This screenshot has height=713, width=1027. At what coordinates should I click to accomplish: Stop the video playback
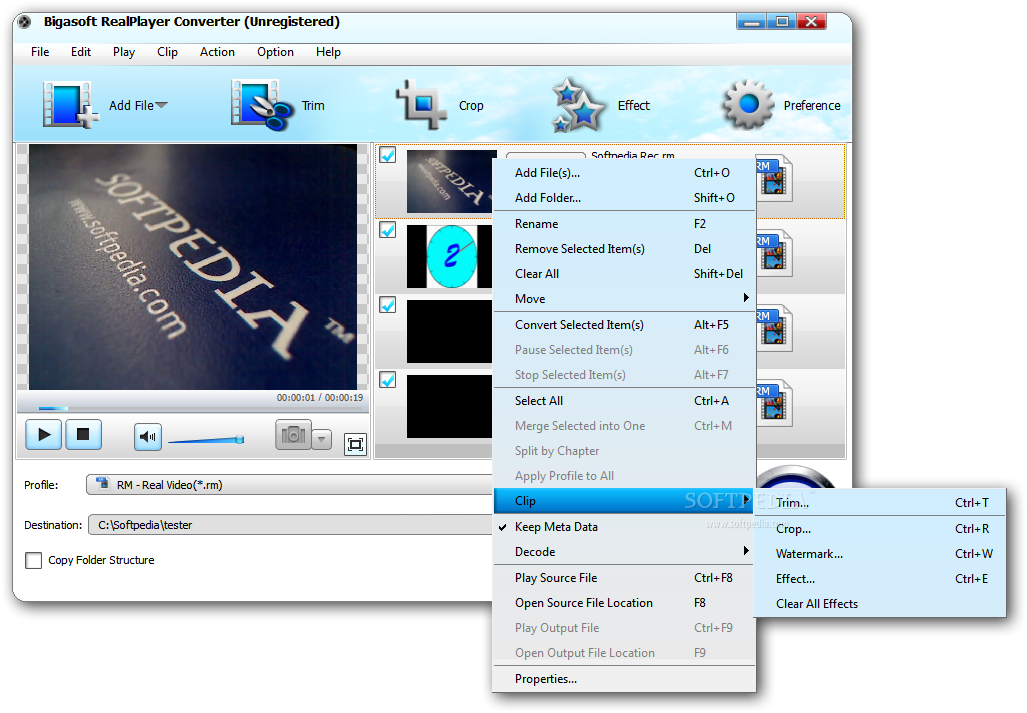(x=83, y=435)
